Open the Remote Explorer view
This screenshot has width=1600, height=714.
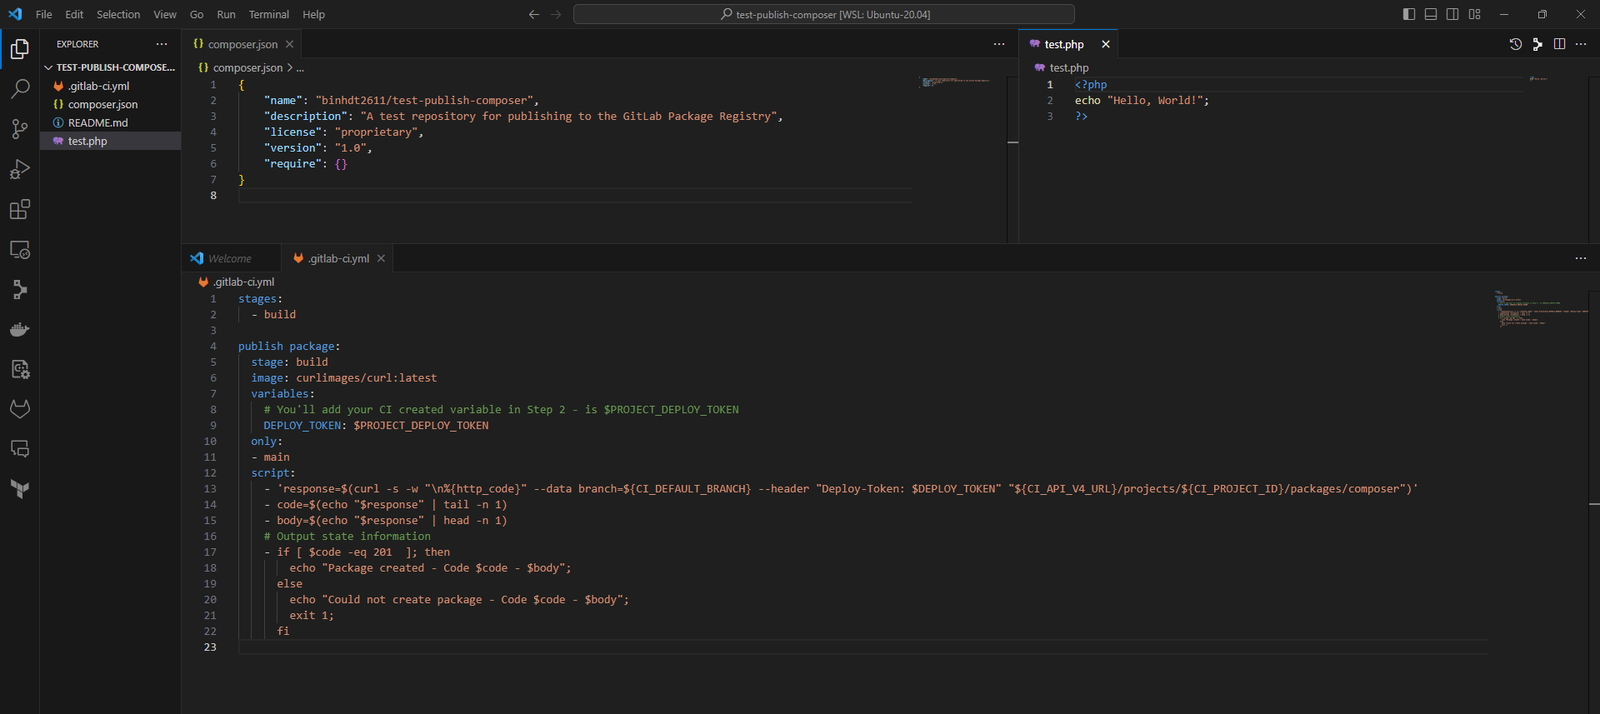pos(19,249)
